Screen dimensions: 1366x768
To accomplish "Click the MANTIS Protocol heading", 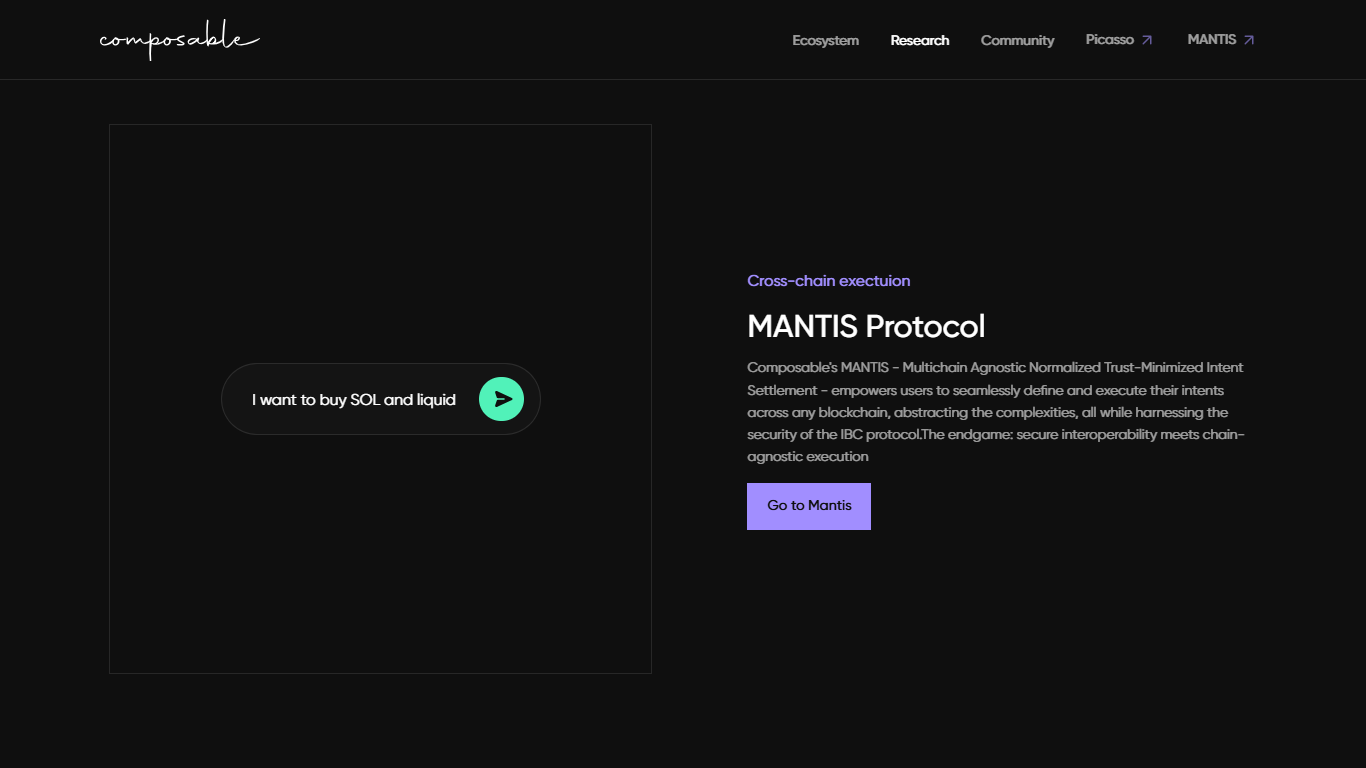I will coord(866,326).
